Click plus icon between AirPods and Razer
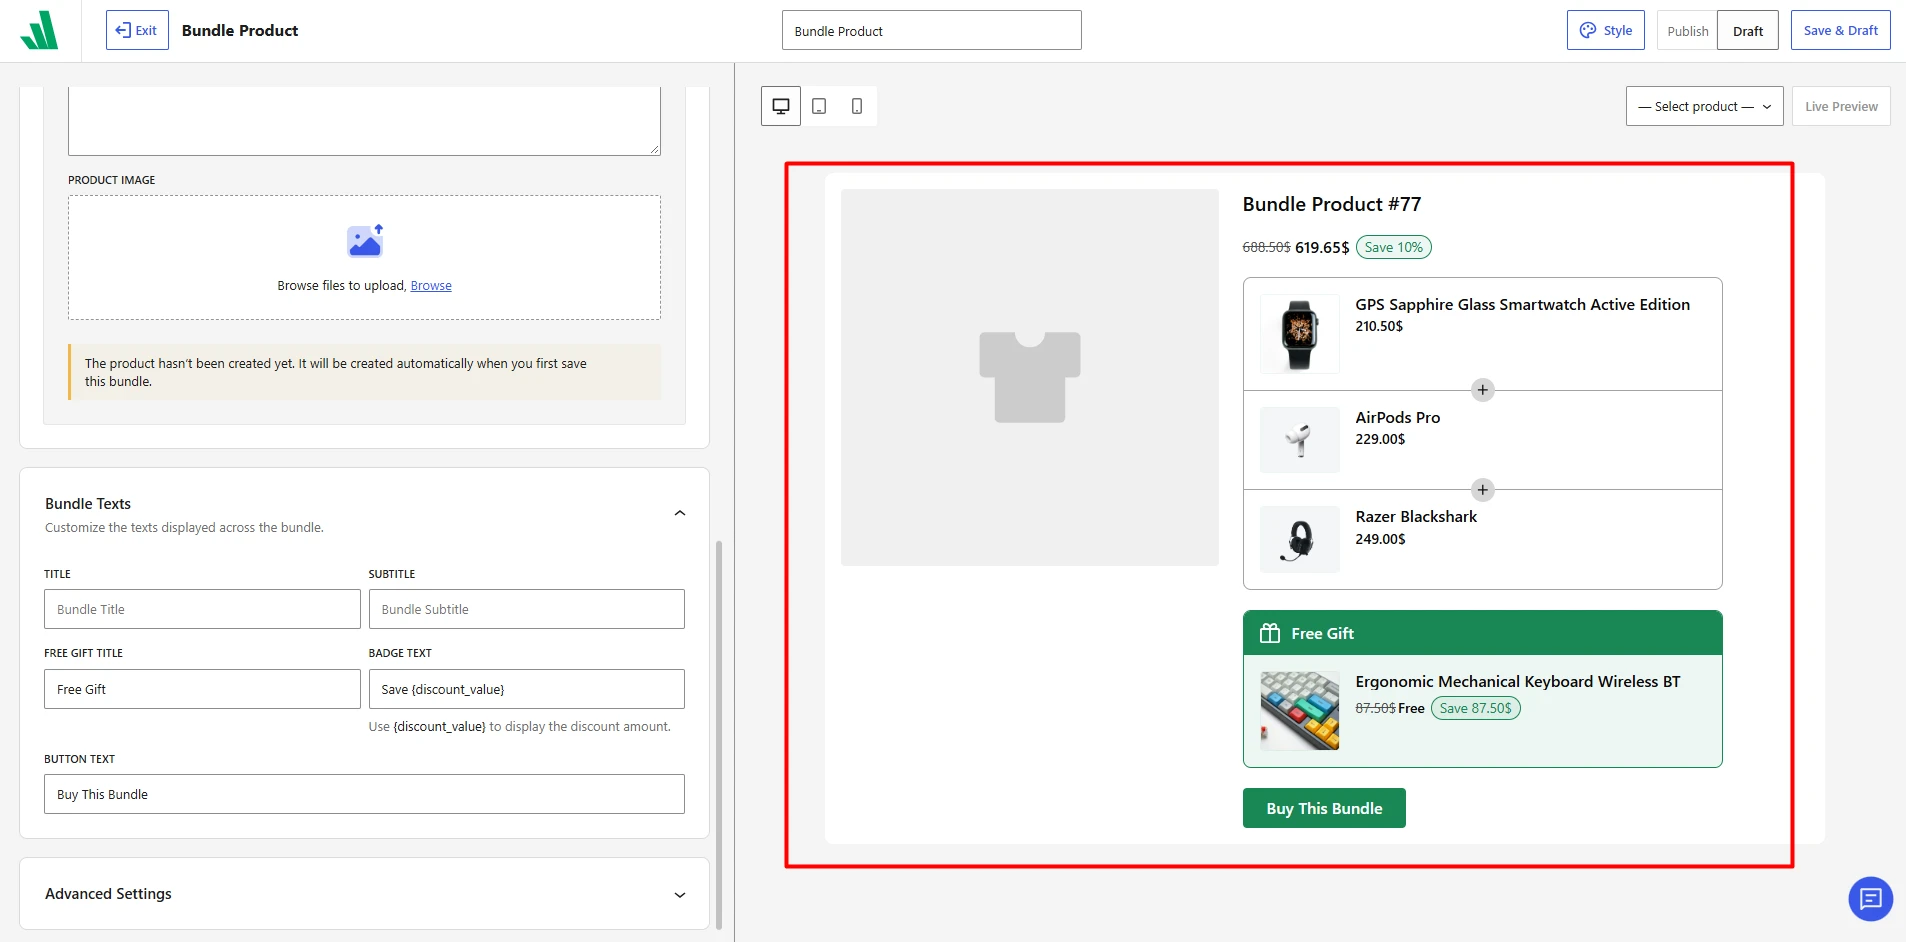The image size is (1906, 942). tap(1483, 490)
